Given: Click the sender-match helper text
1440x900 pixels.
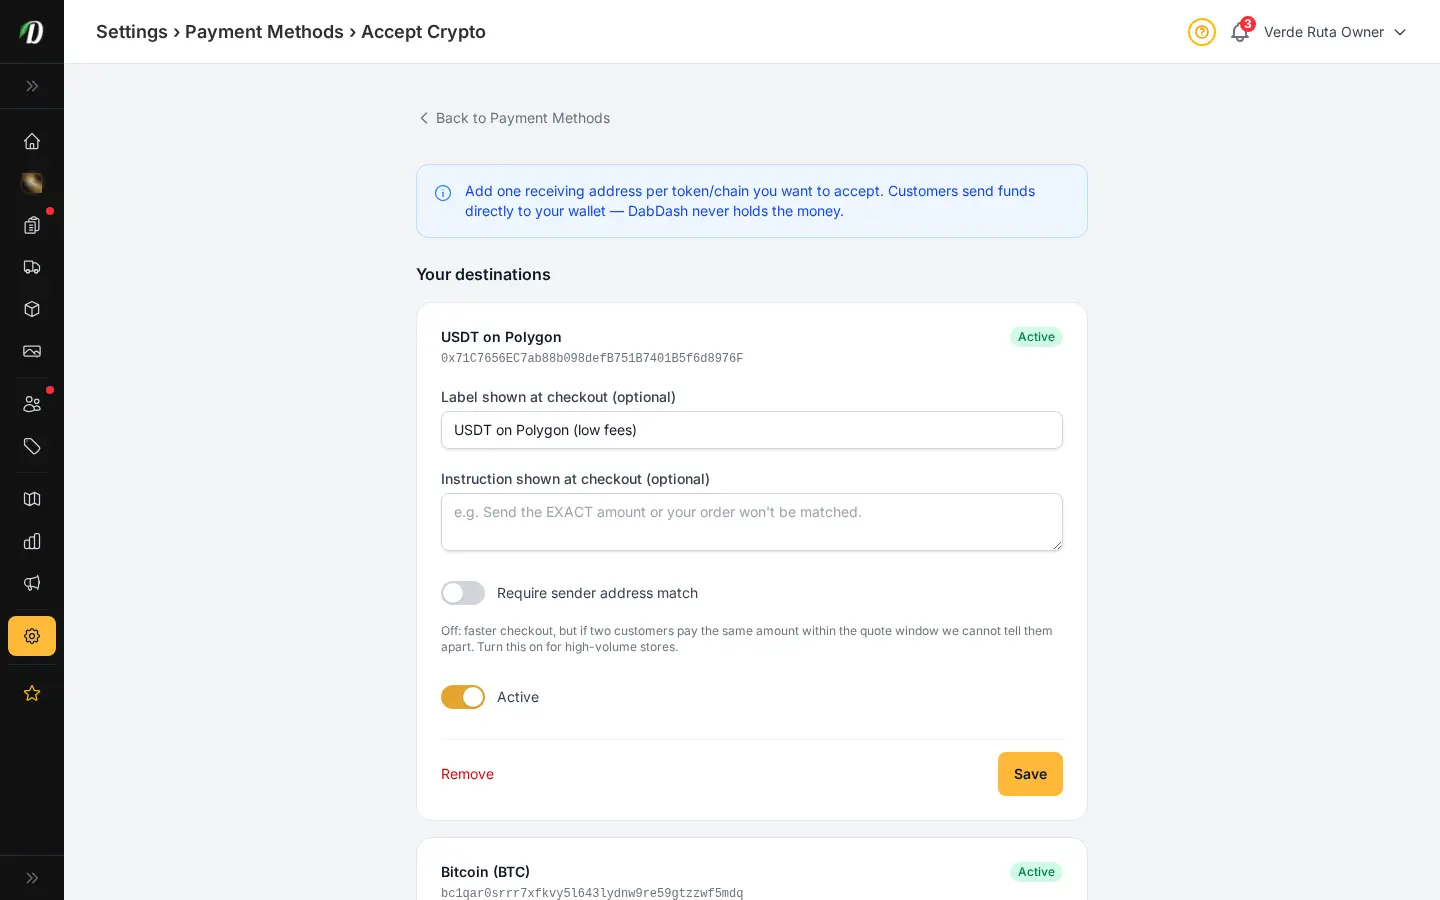Looking at the screenshot, I should click(x=747, y=639).
